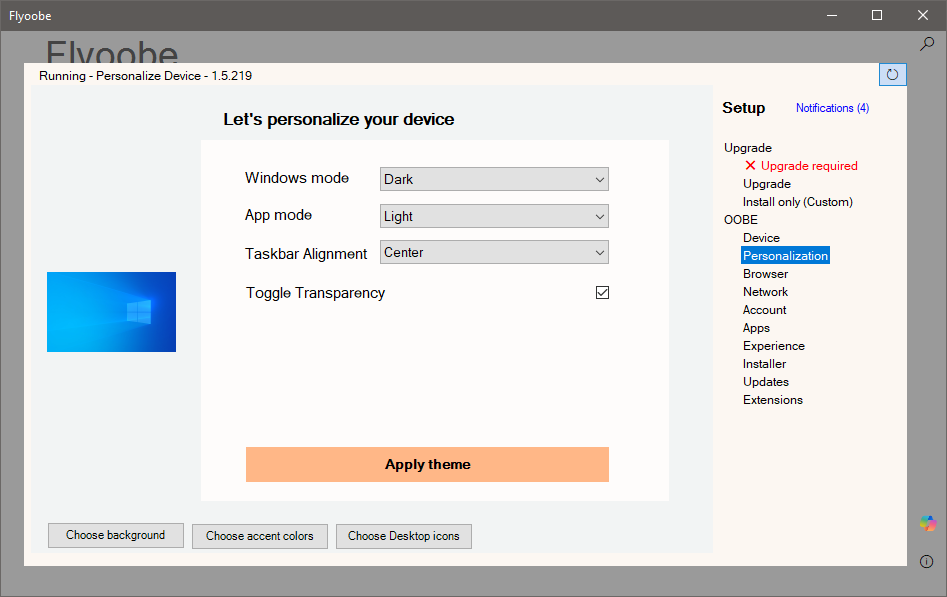Select Upgrade required entry

pos(809,166)
